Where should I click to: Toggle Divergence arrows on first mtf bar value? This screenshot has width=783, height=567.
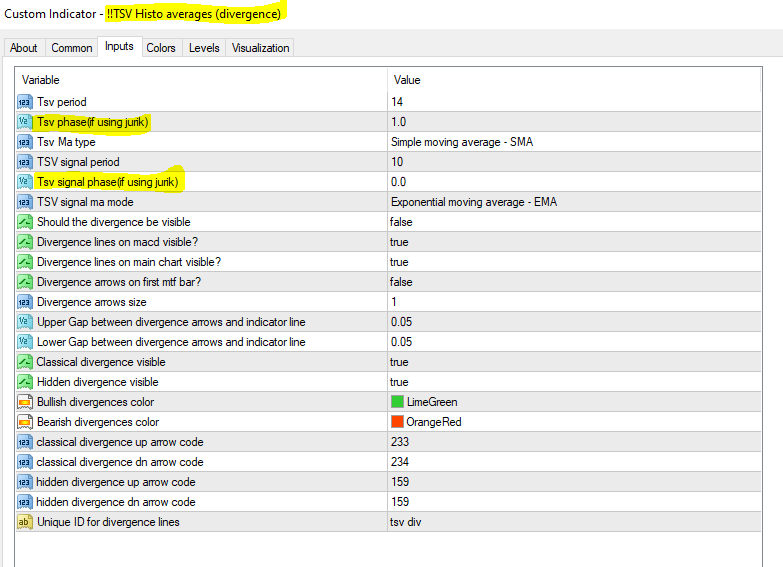401,282
